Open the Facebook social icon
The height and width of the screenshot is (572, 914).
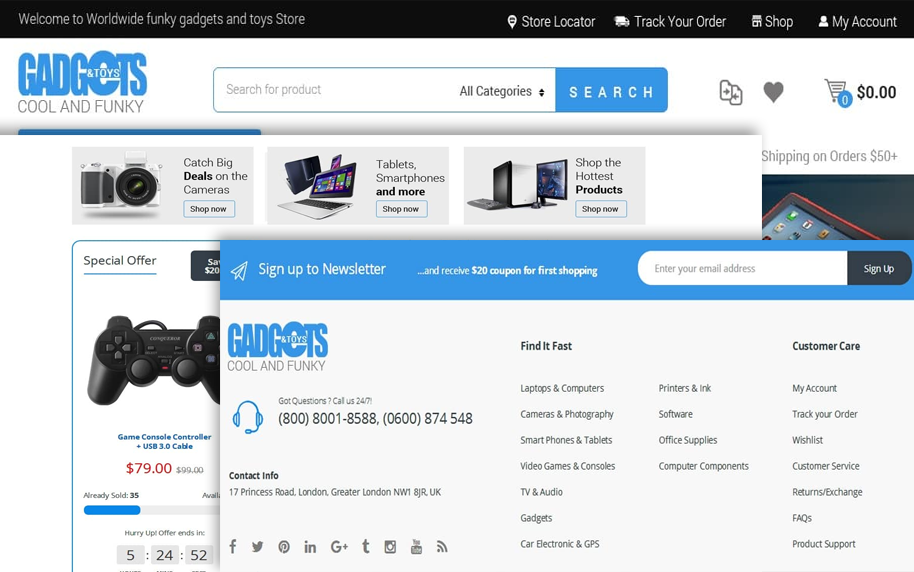(x=233, y=546)
